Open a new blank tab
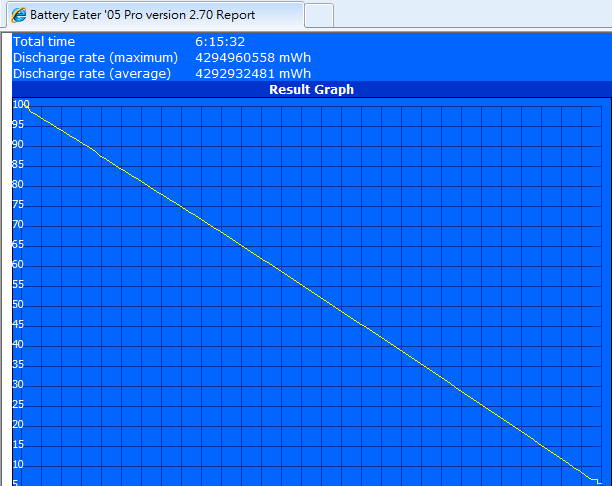This screenshot has height=486, width=612. click(x=318, y=15)
